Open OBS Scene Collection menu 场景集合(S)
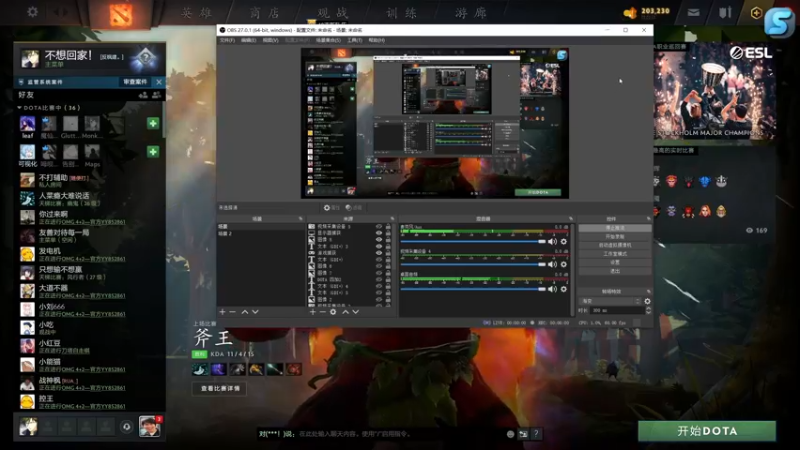This screenshot has width=800, height=450. (328, 40)
